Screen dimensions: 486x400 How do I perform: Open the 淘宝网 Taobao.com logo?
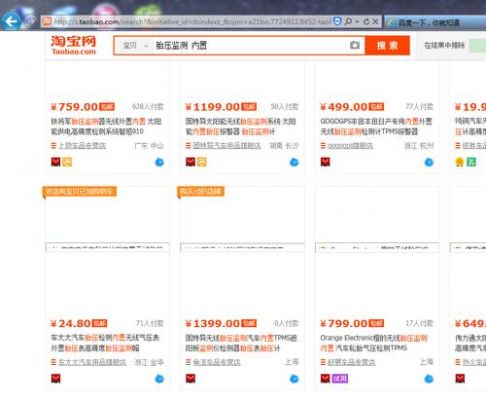tap(73, 45)
